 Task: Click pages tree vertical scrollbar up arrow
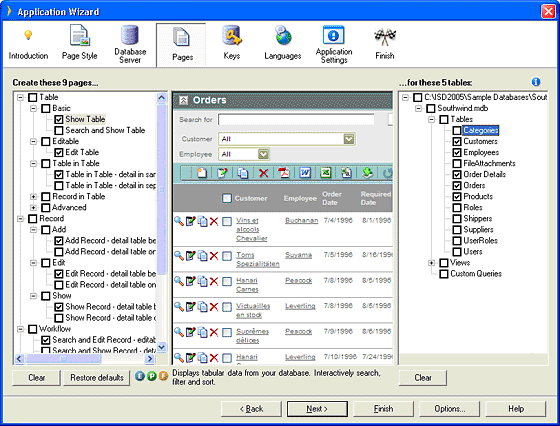point(161,97)
